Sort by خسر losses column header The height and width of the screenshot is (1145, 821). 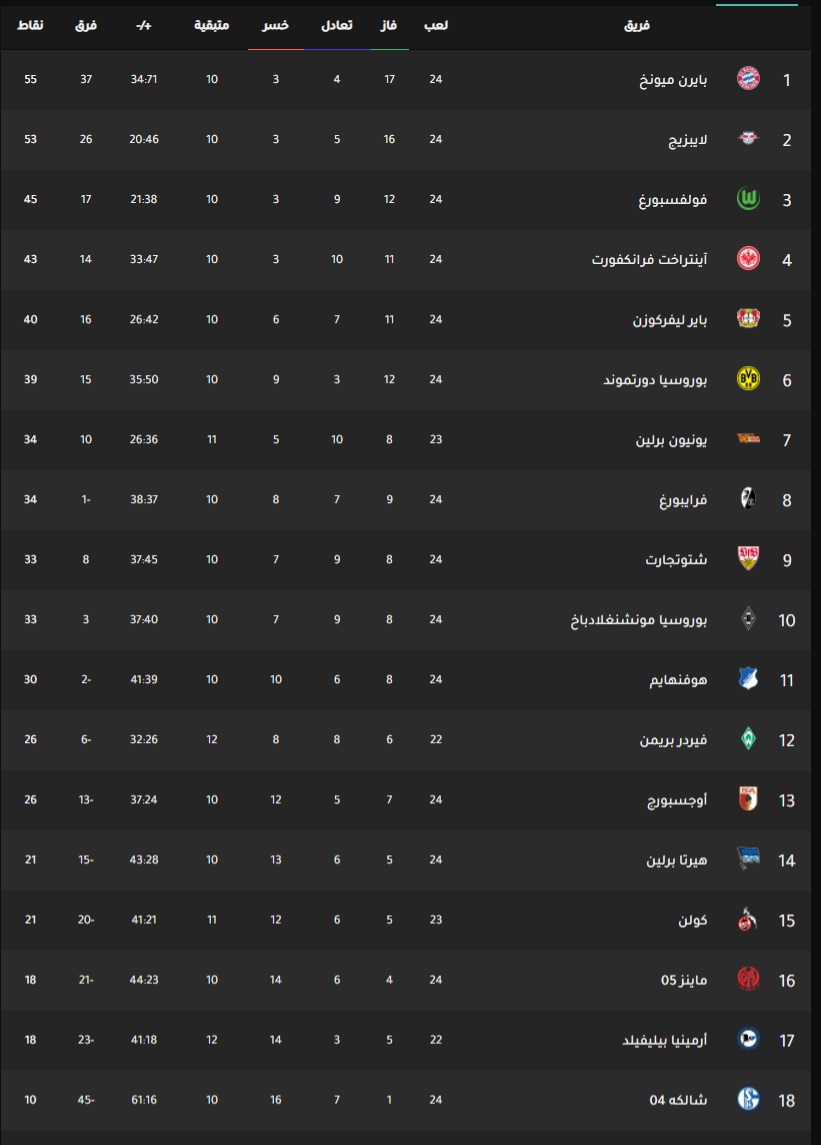[x=275, y=26]
